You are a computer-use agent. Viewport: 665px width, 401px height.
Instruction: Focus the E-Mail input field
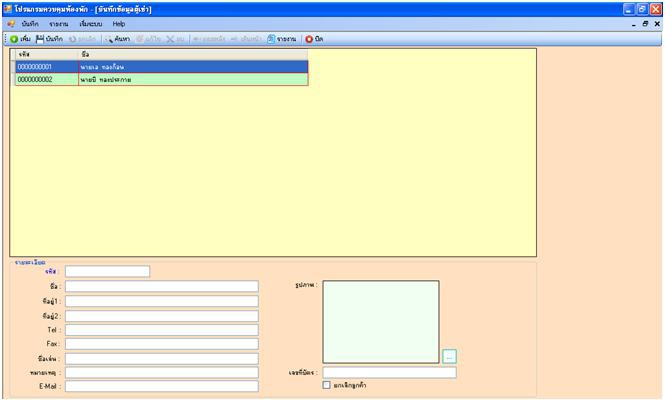pos(162,386)
